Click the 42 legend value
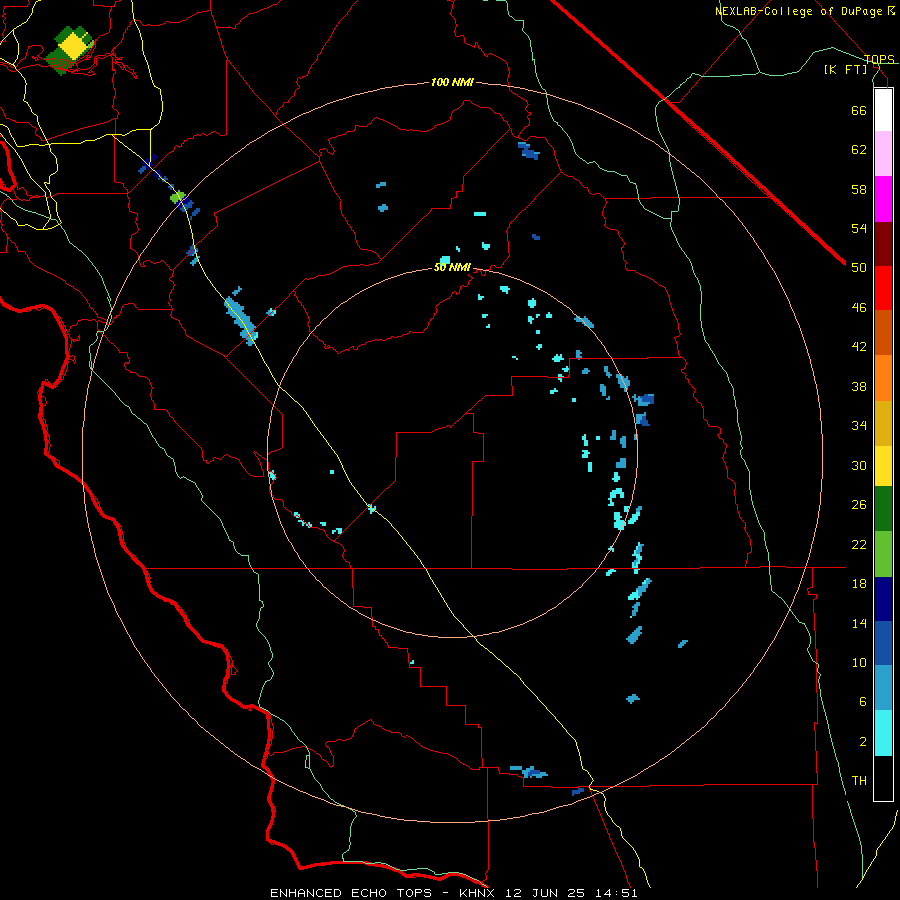The height and width of the screenshot is (900, 900). tap(859, 347)
